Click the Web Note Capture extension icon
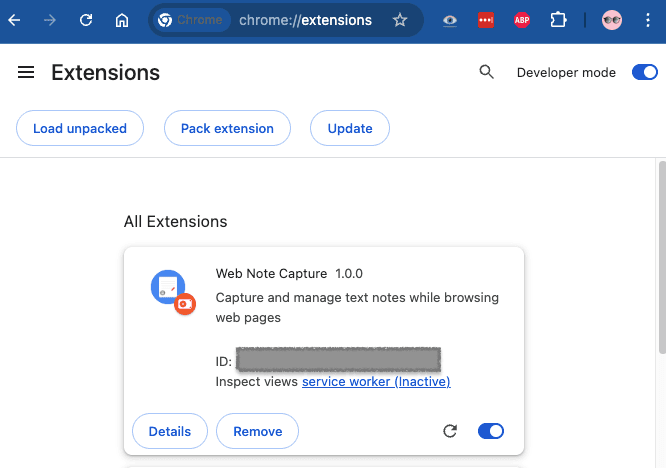The width and height of the screenshot is (666, 468). coord(173,292)
